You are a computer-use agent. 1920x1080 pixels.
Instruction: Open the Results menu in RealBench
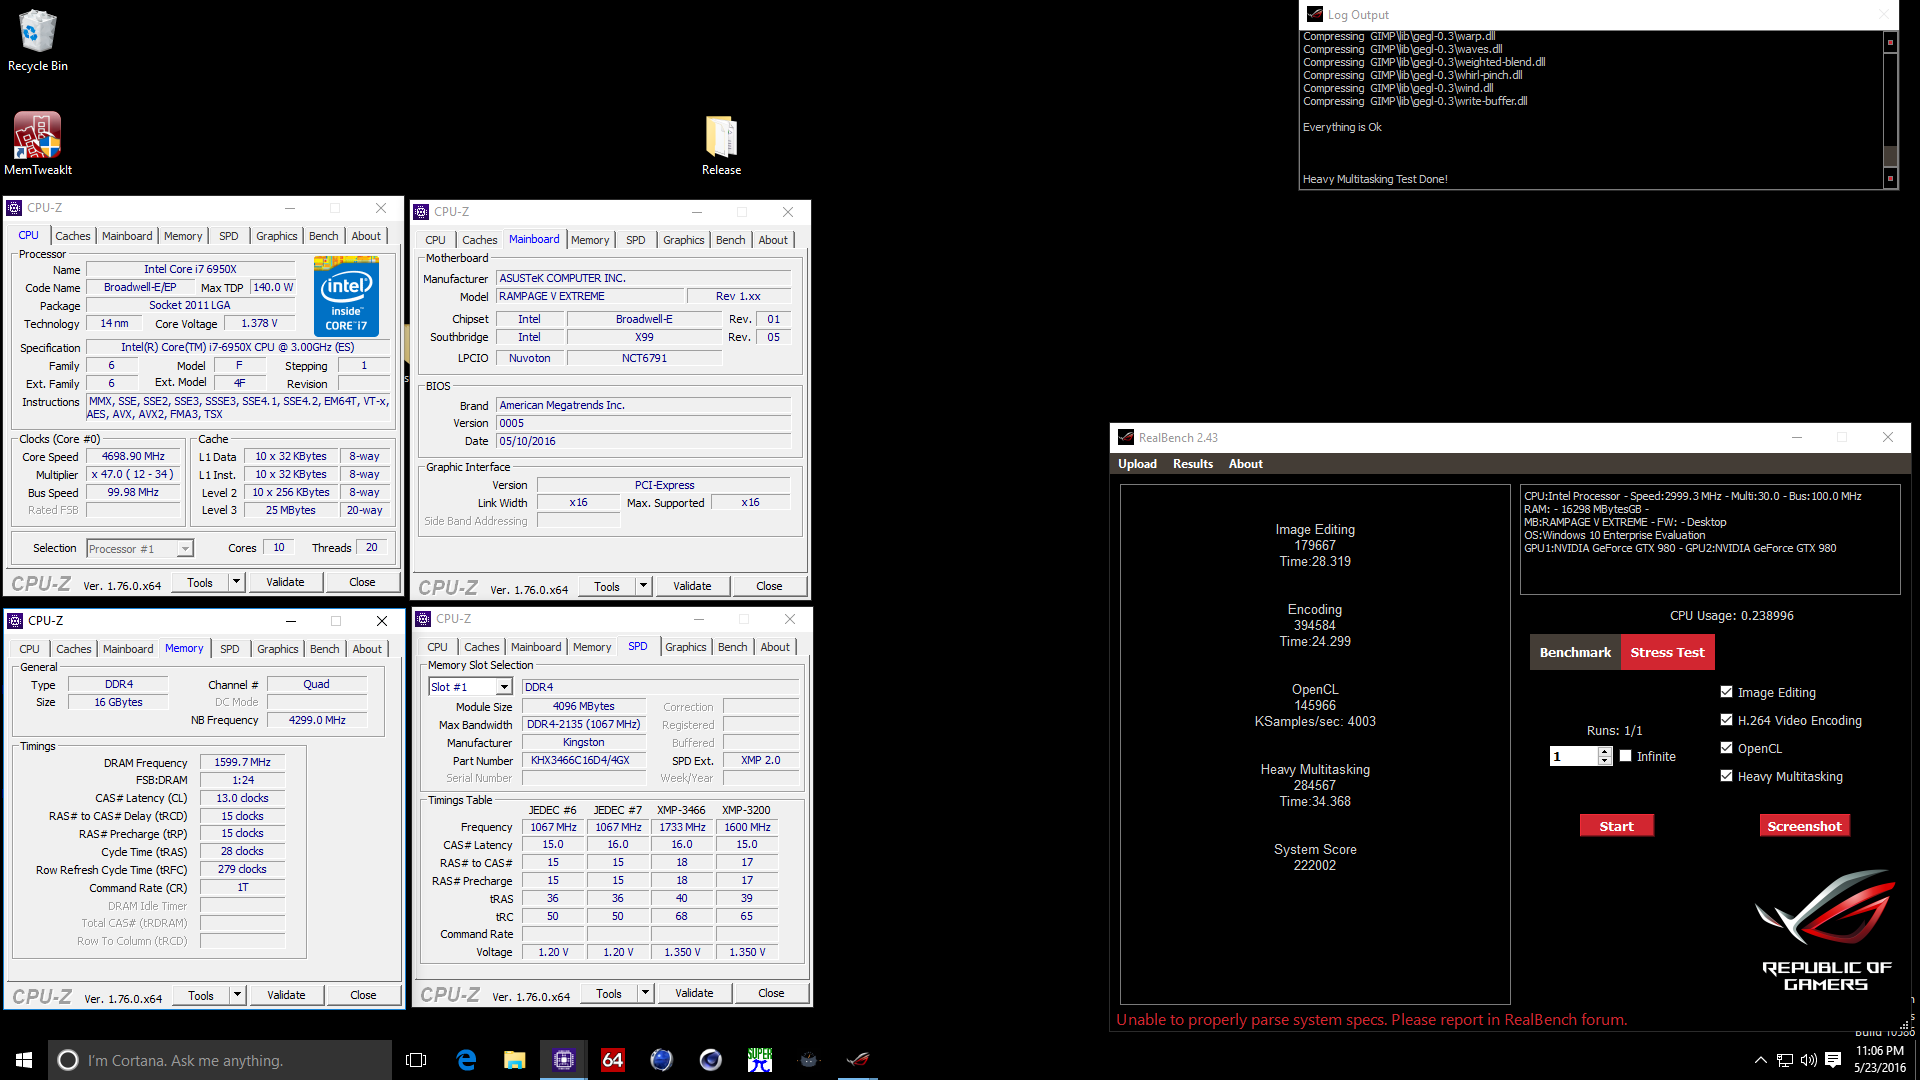click(1193, 464)
